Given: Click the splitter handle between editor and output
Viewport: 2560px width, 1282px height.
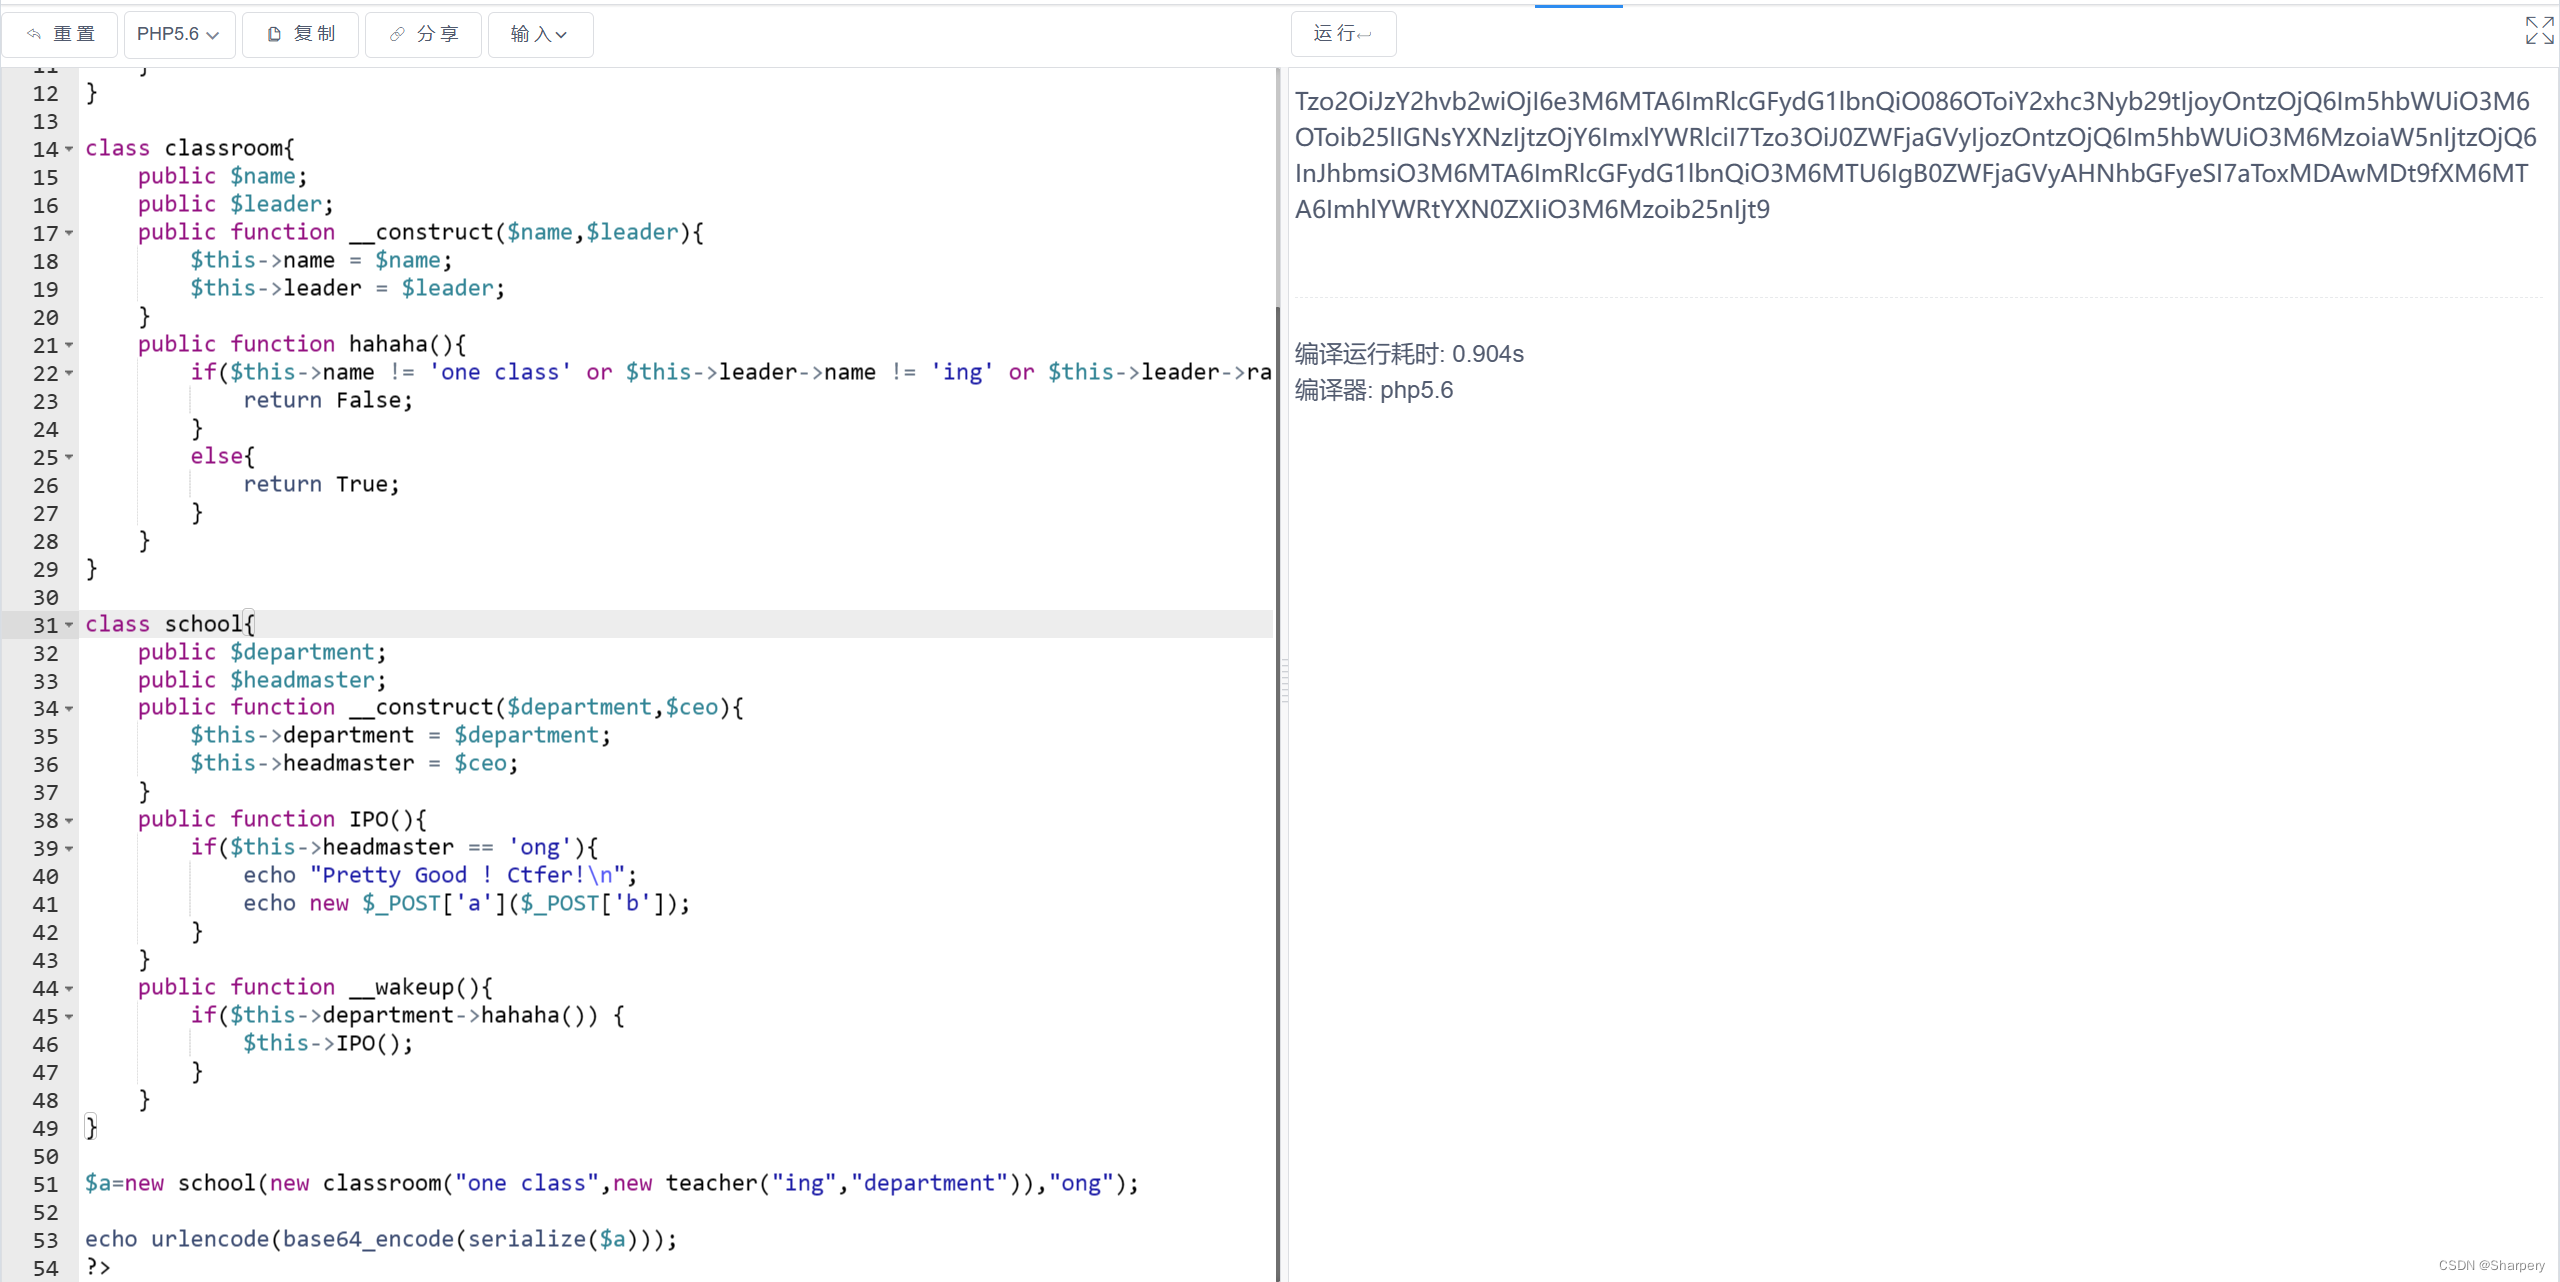Looking at the screenshot, I should [1285, 680].
